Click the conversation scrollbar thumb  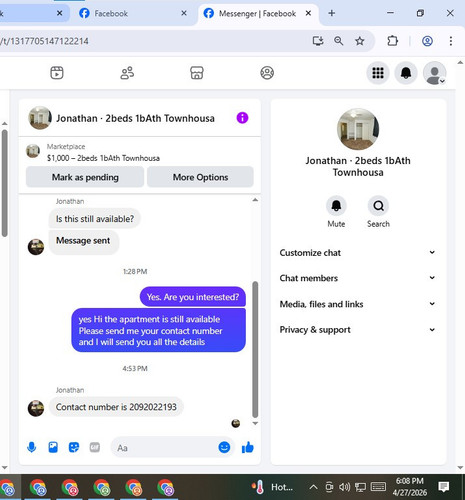coord(255,350)
